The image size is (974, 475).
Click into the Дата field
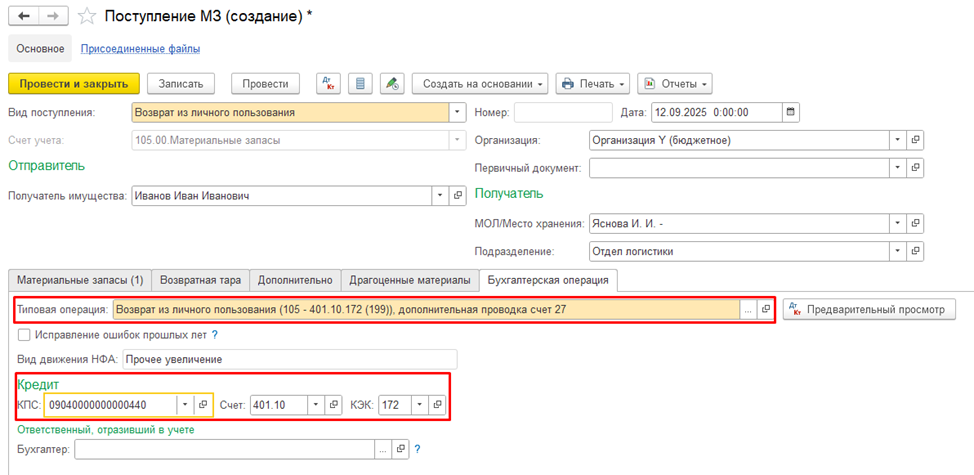point(716,112)
